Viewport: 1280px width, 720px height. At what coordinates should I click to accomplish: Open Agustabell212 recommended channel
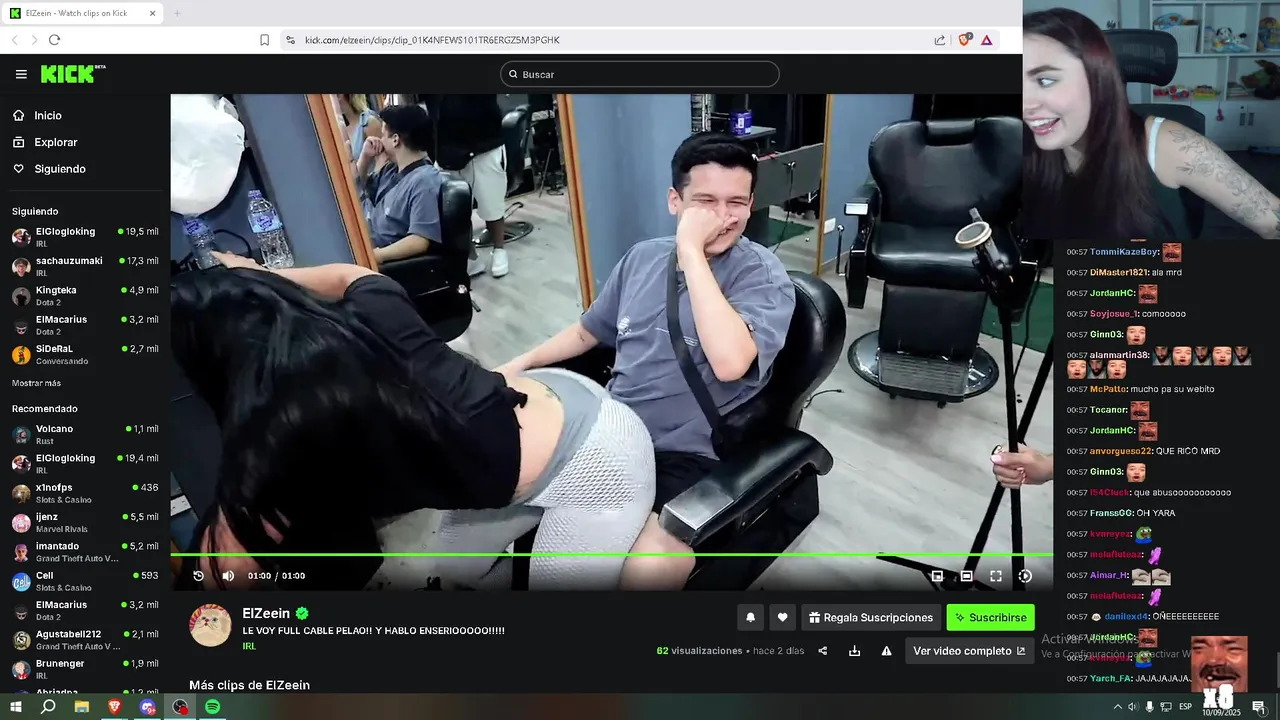pyautogui.click(x=85, y=639)
